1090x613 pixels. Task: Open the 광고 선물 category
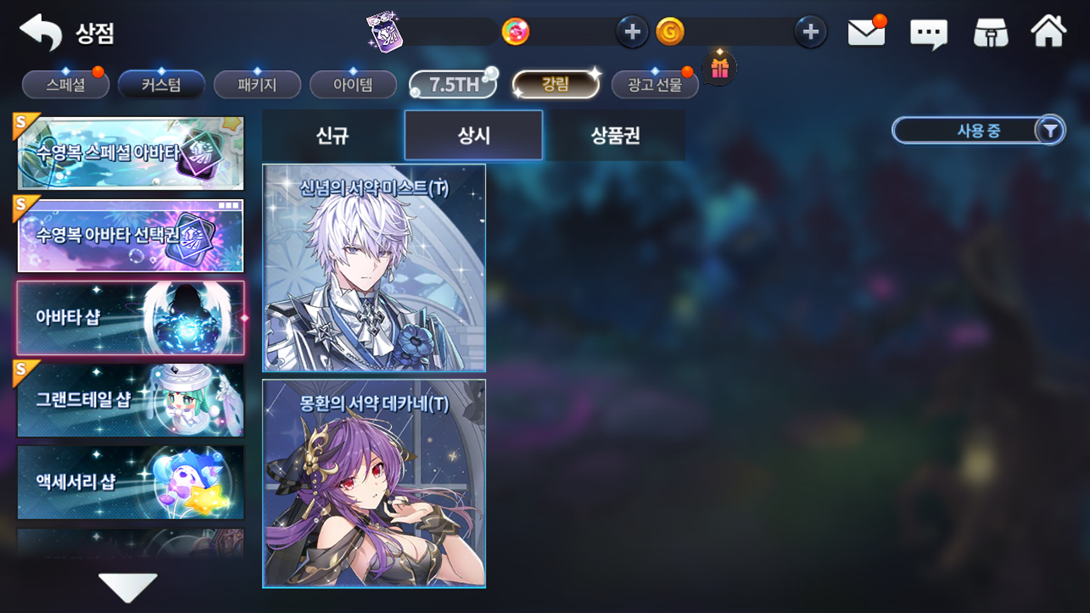[655, 85]
